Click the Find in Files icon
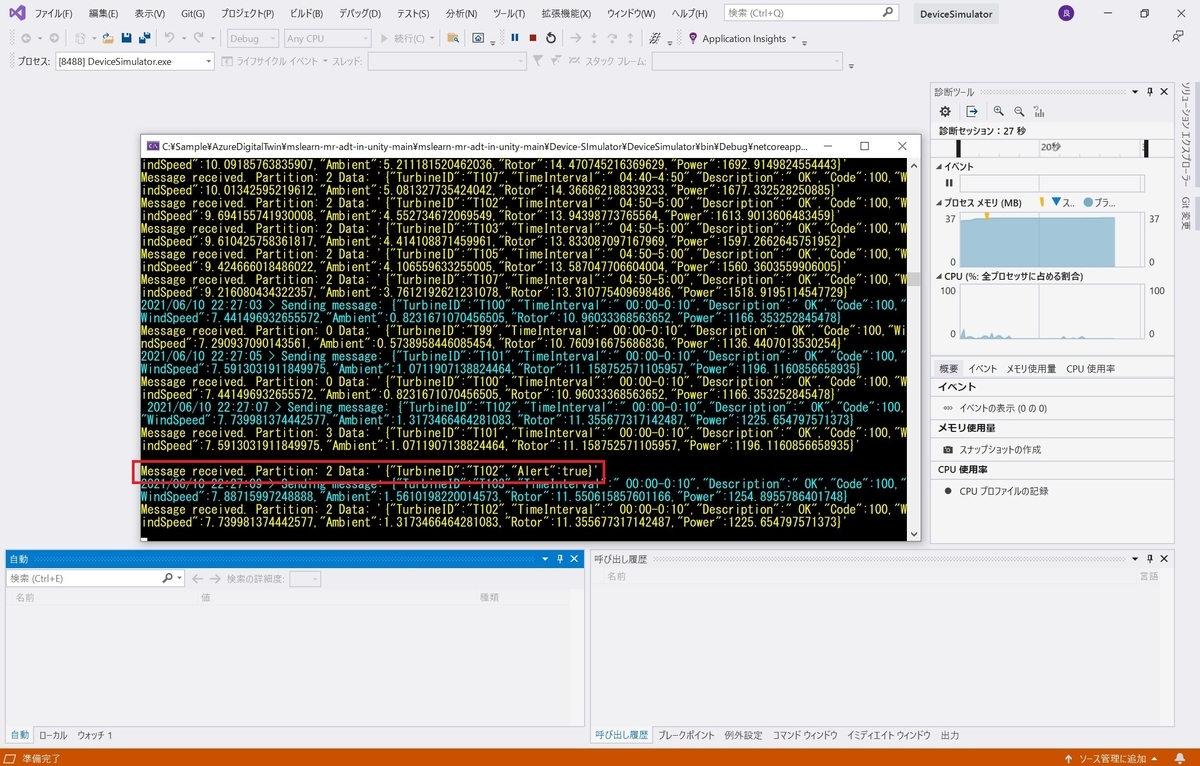 (x=453, y=38)
